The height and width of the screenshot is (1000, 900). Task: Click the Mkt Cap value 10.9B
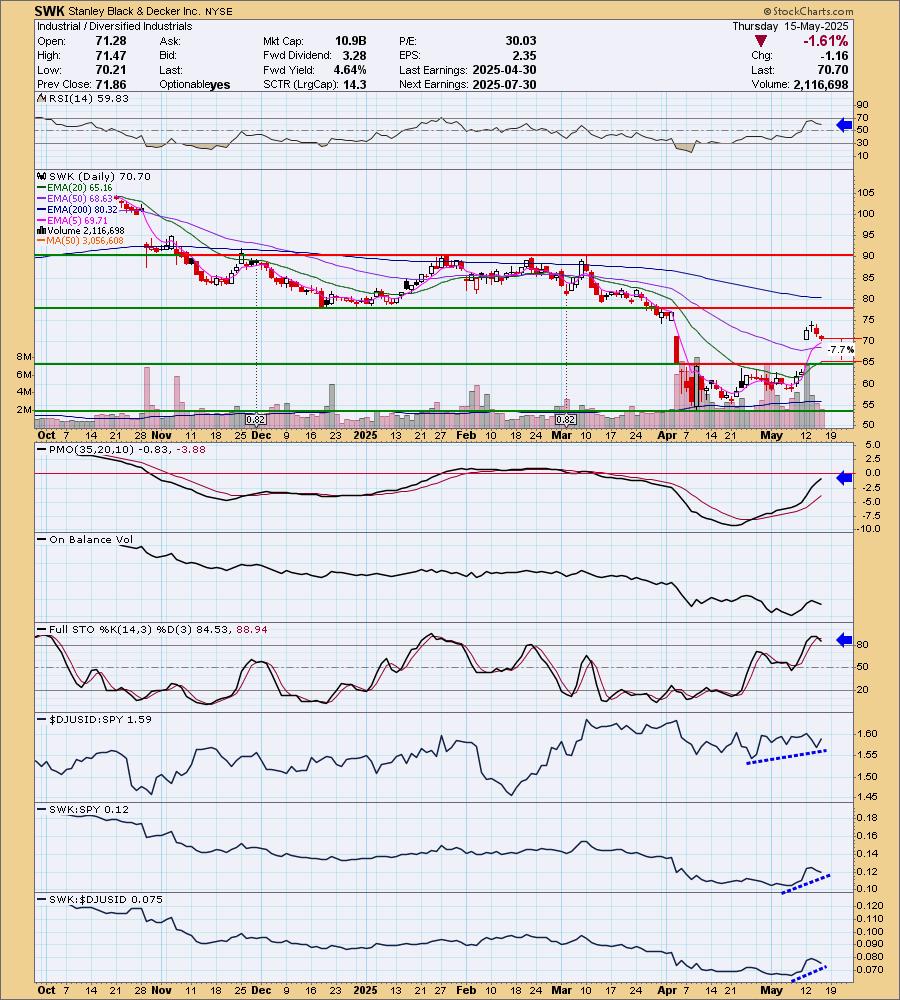click(351, 41)
